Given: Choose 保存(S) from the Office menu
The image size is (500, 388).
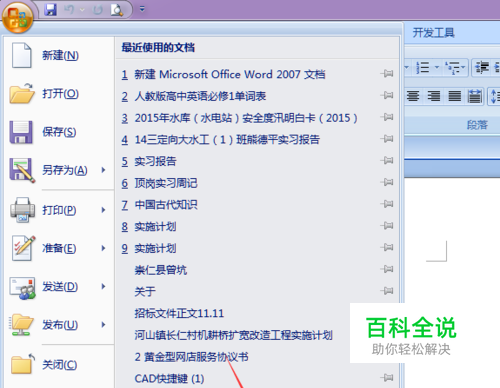Looking at the screenshot, I should [59, 132].
